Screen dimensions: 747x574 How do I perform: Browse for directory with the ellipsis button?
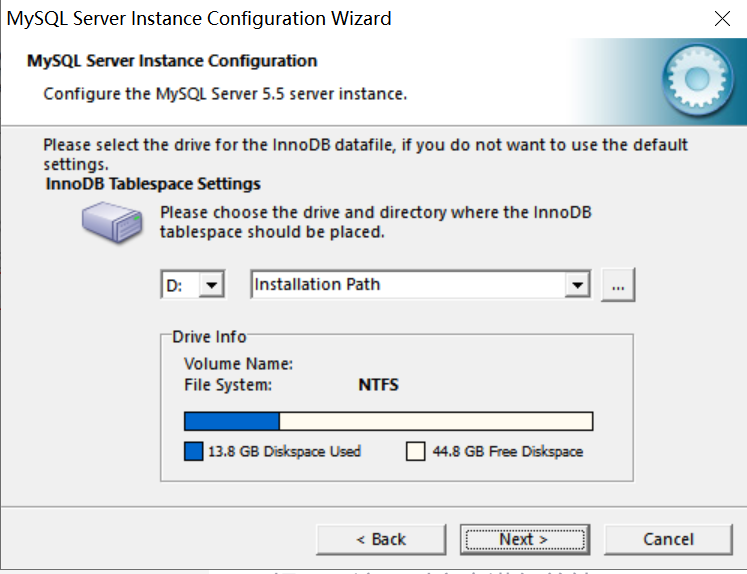coord(618,285)
